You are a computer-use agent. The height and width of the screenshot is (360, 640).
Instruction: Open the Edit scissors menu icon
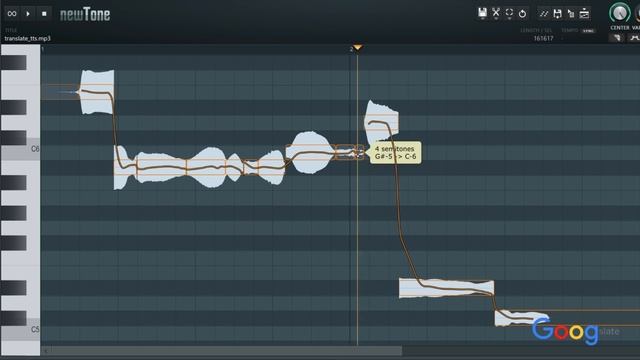pyautogui.click(x=496, y=13)
